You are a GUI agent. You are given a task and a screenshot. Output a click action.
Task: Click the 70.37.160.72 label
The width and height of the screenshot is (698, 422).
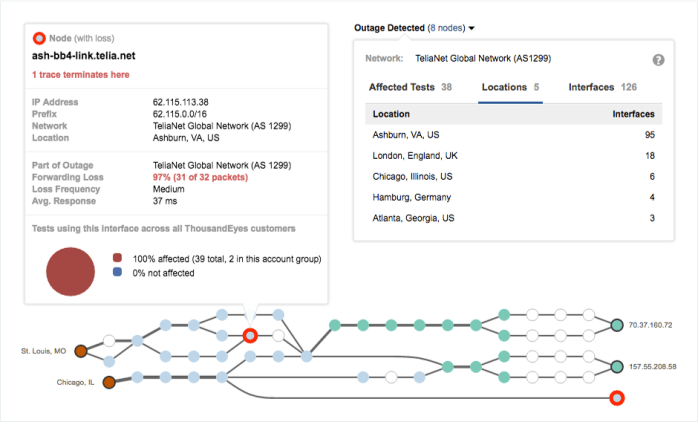650,325
